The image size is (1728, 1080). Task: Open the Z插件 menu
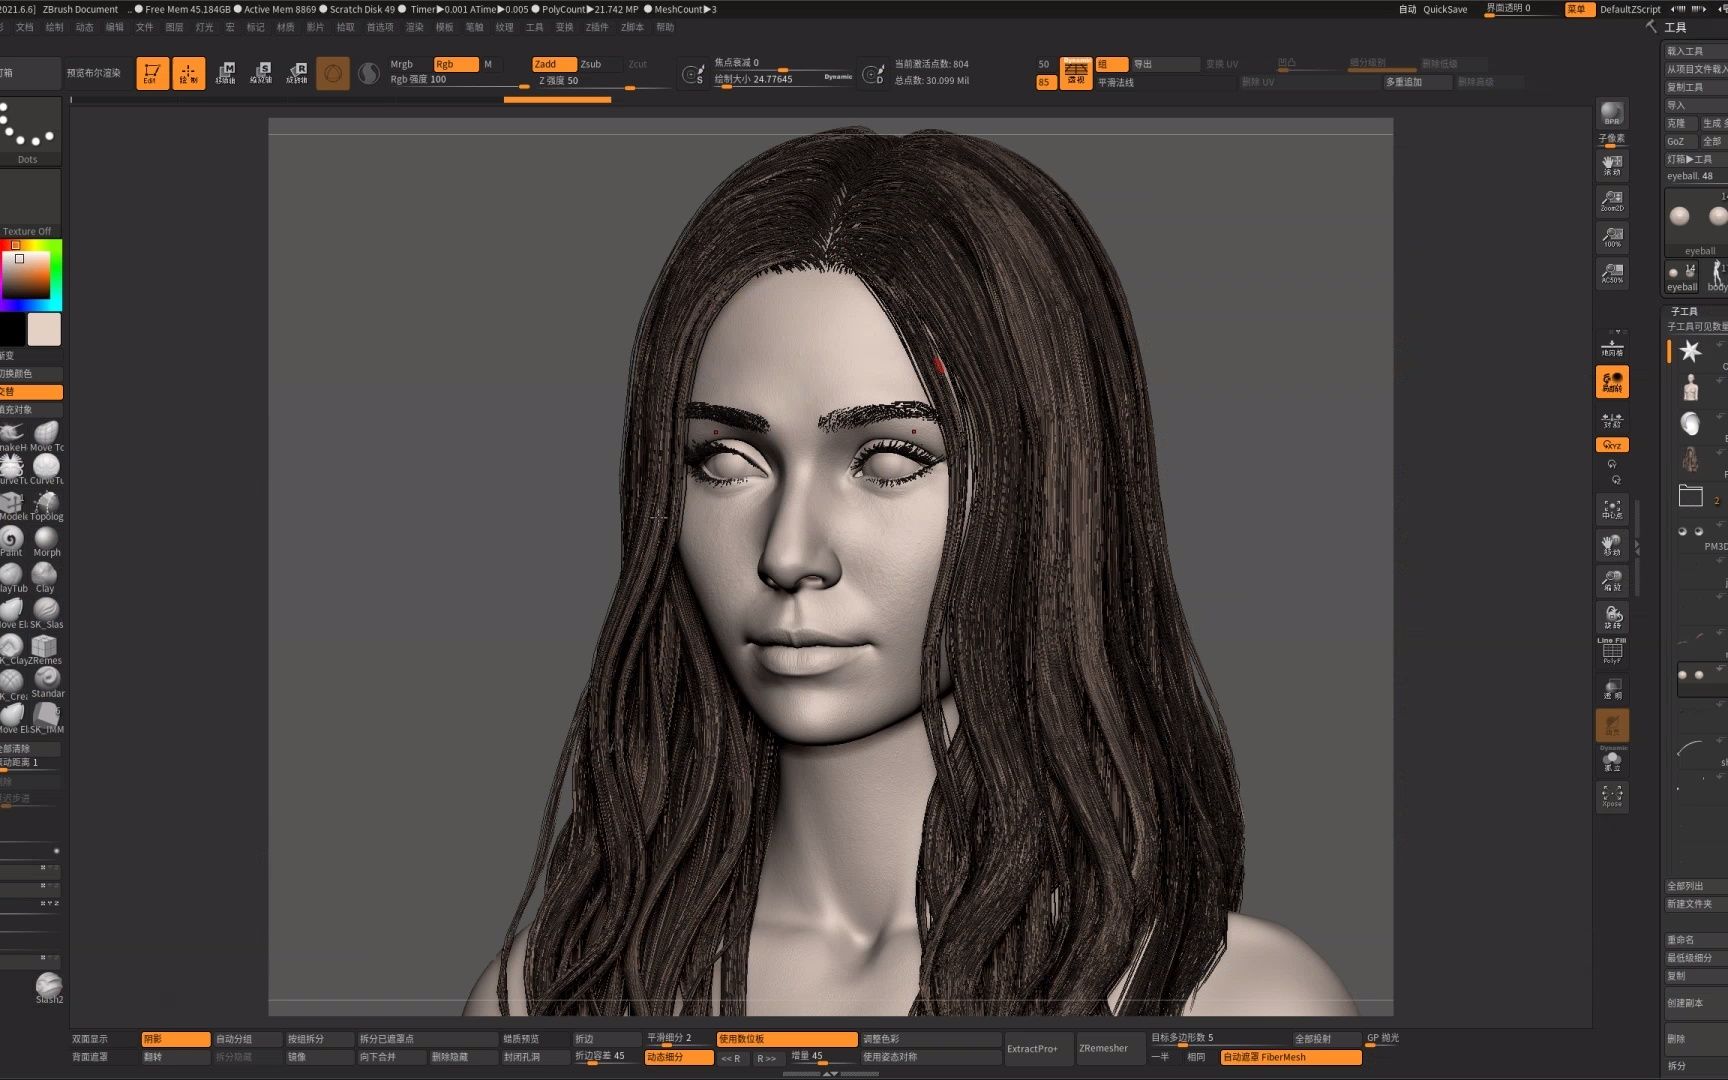(597, 27)
